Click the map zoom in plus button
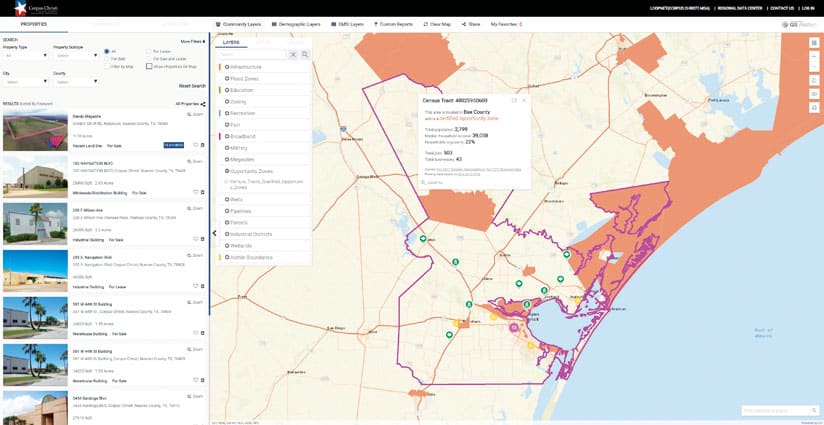This screenshot has height=425, width=824. pyautogui.click(x=814, y=58)
